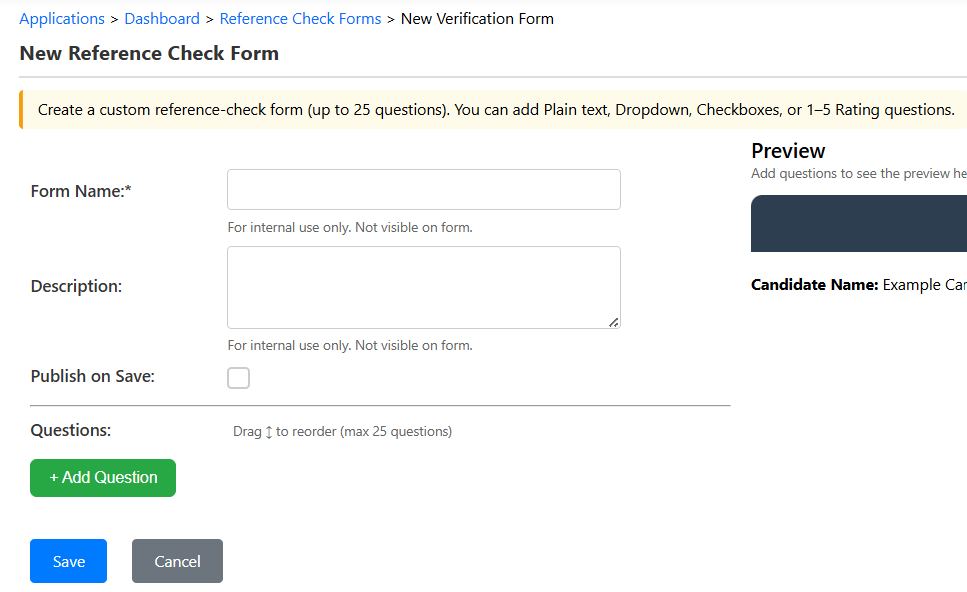Click the New Reference Check Form page title
Viewport: 967px width, 592px height.
[148, 53]
